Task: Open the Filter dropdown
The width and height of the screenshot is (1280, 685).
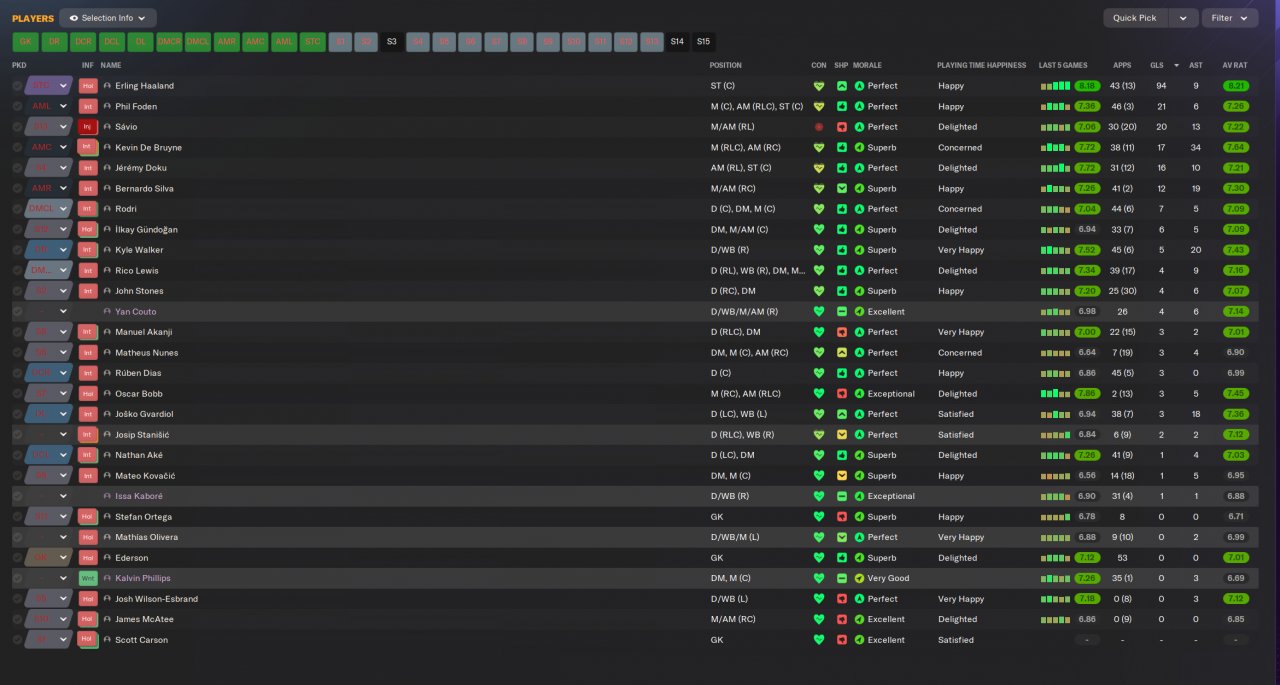Action: pyautogui.click(x=1230, y=18)
